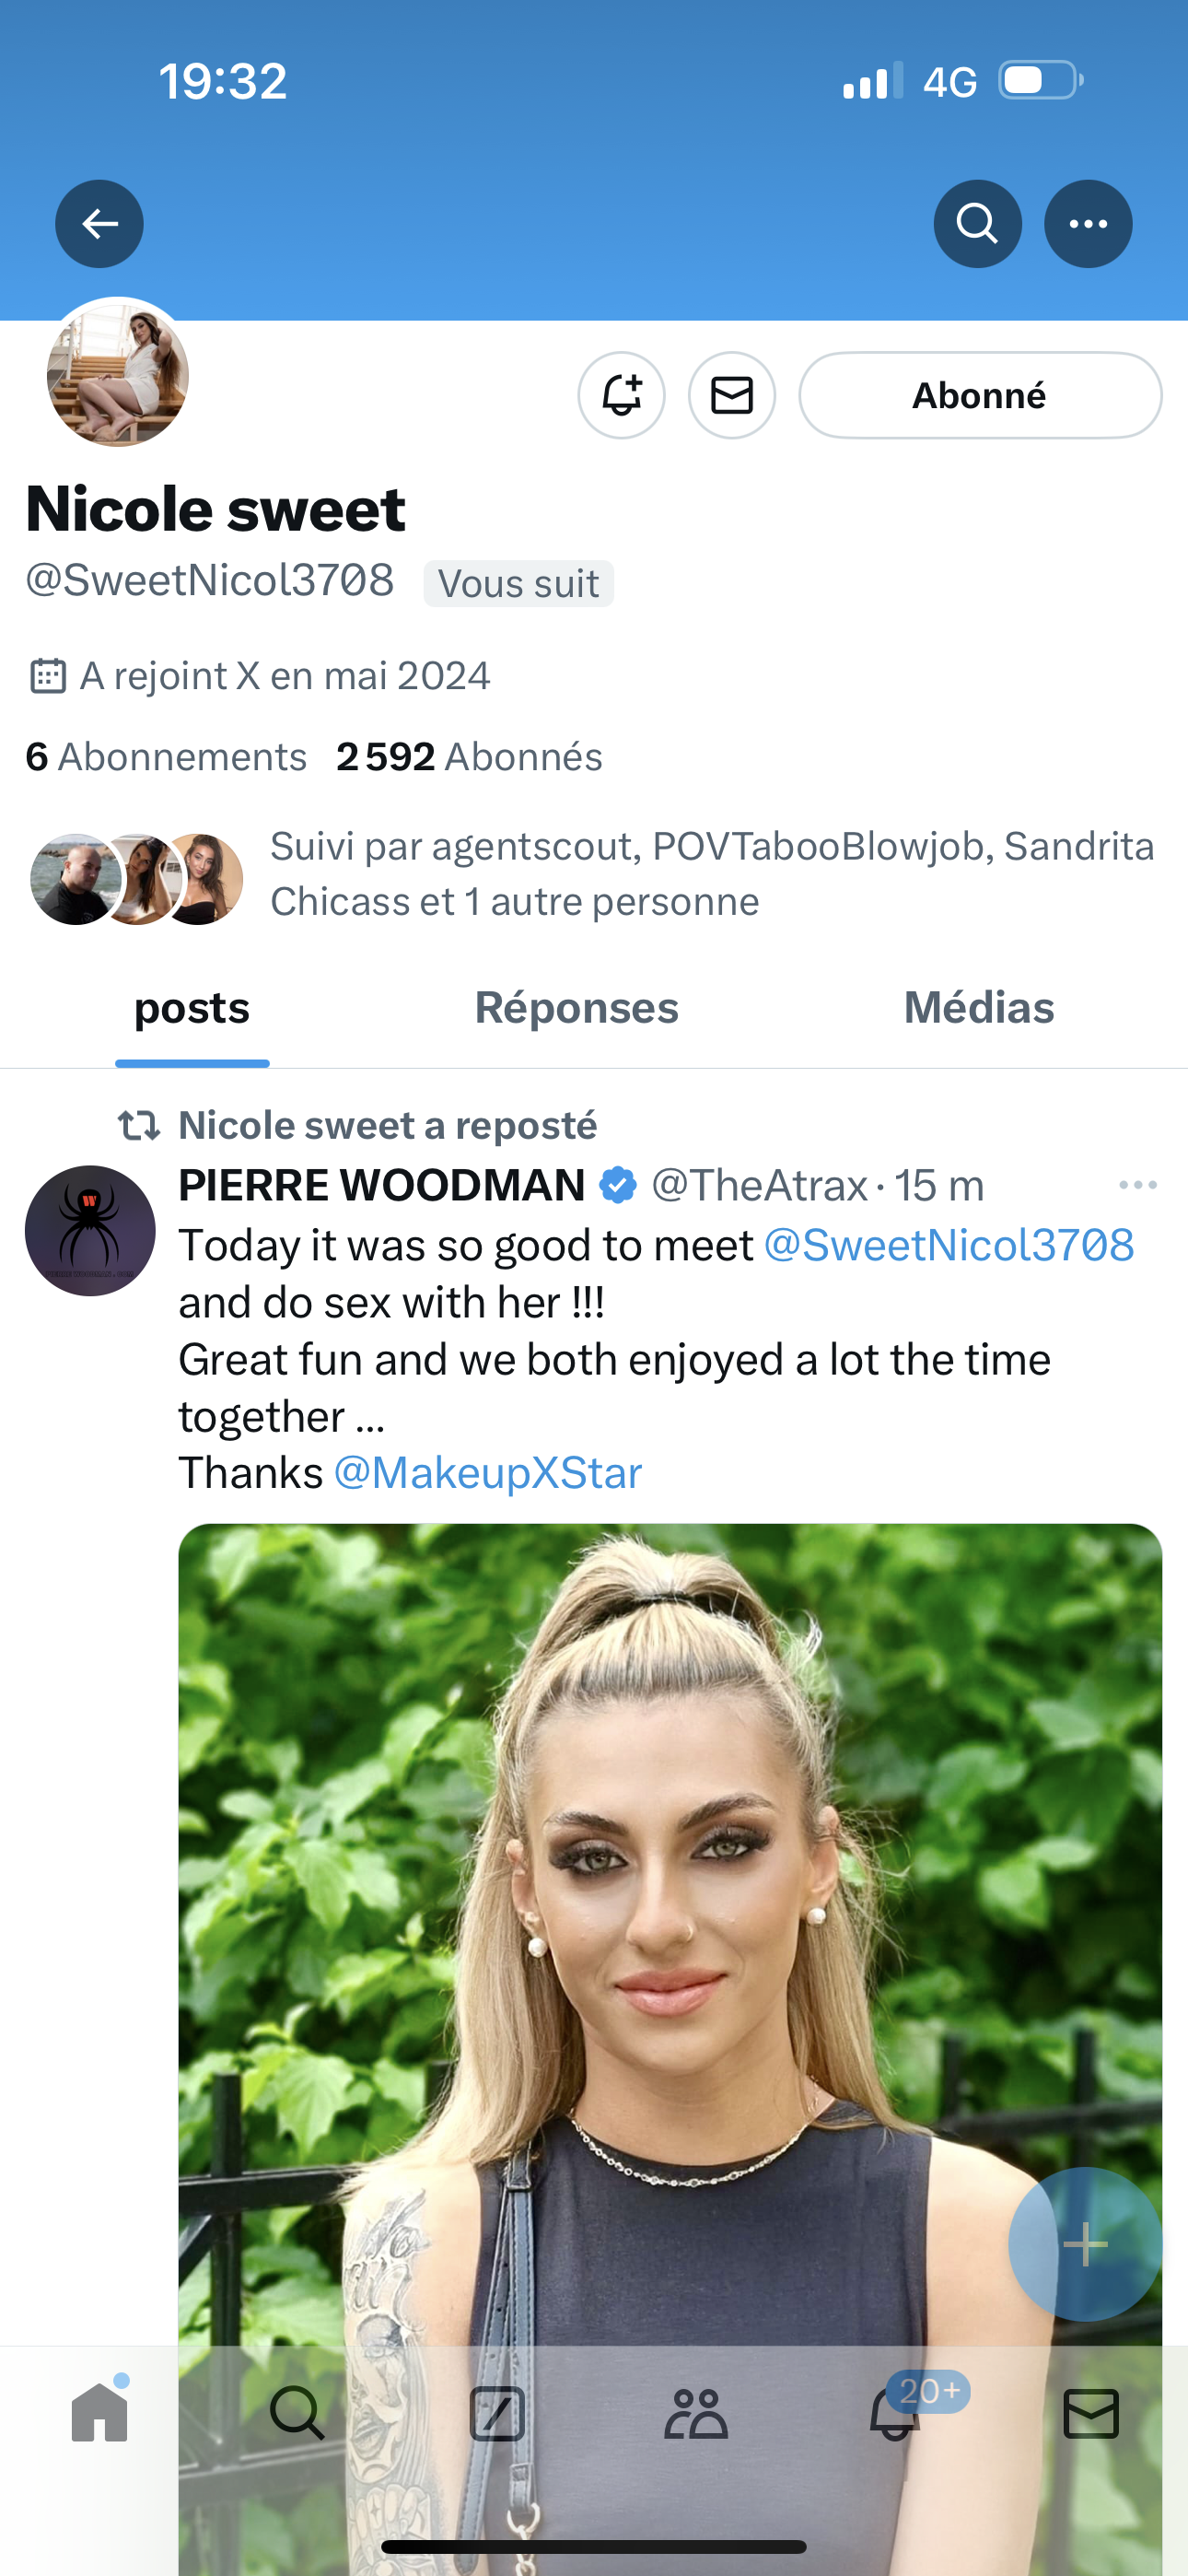
Task: Open profile search magnifier icon
Action: pos(977,223)
